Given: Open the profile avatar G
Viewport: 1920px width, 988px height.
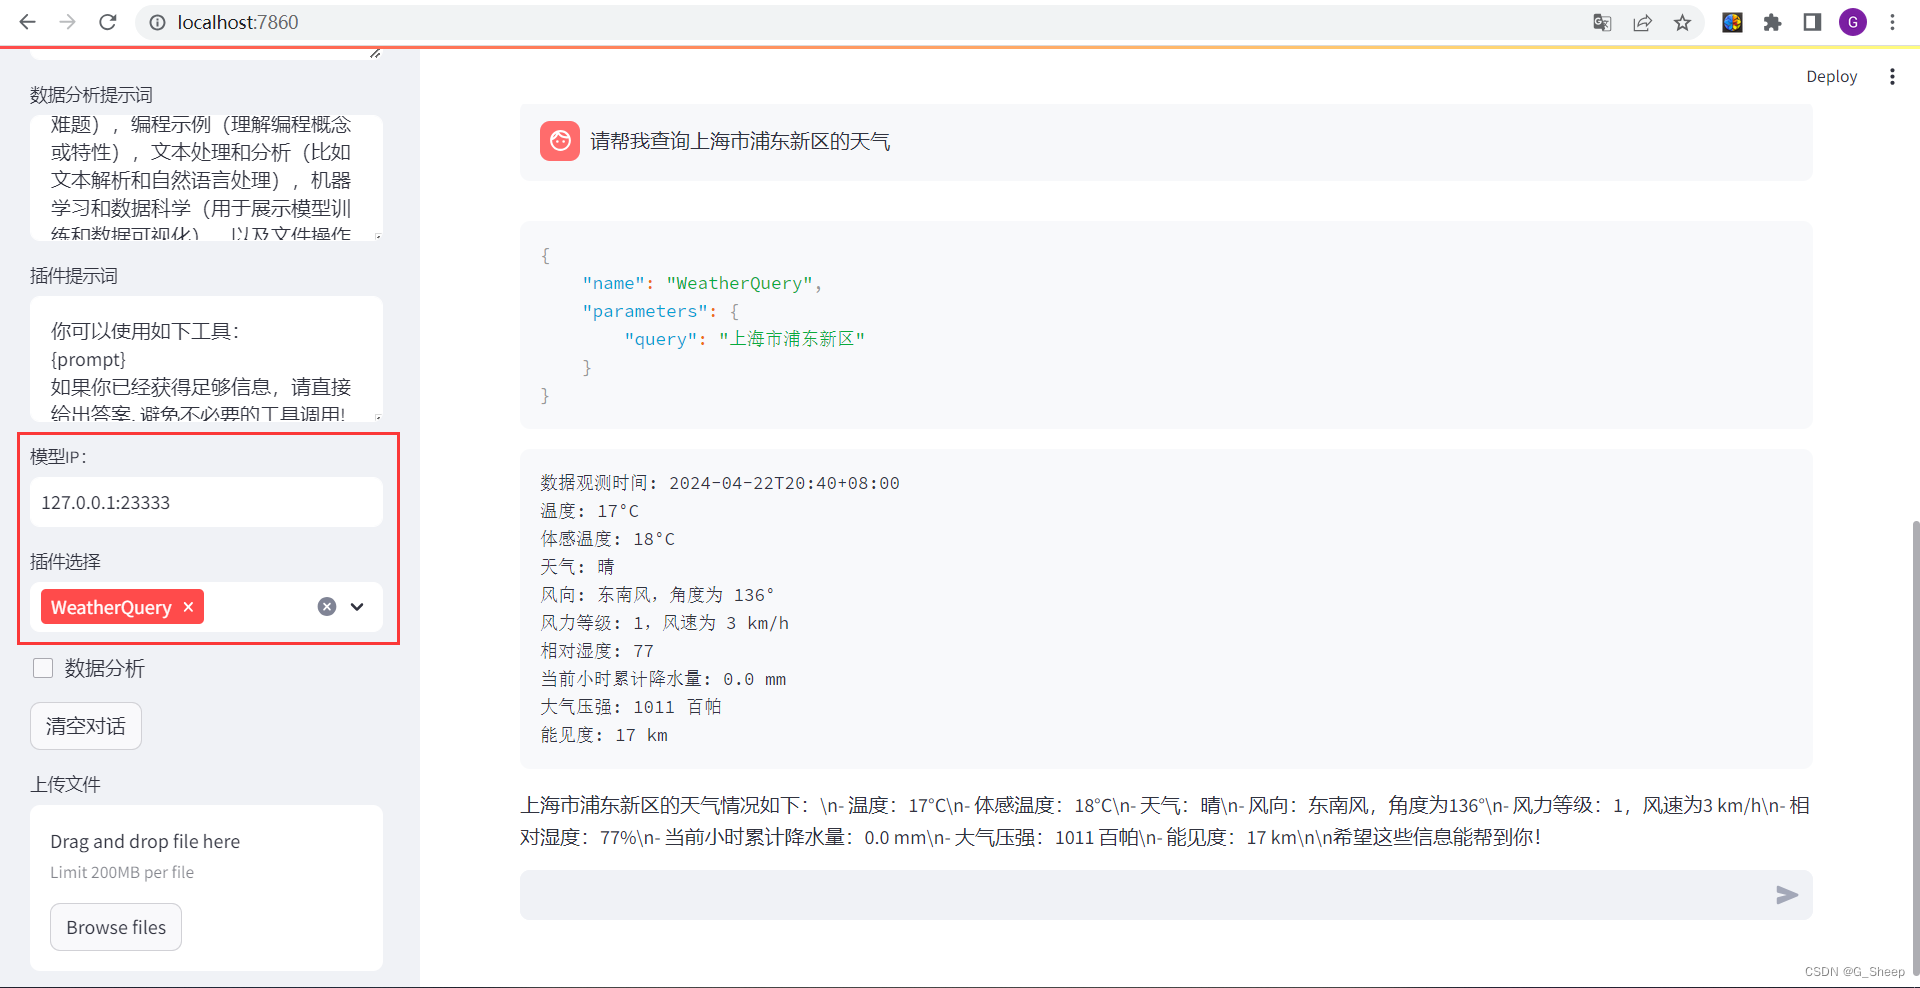Looking at the screenshot, I should click(1853, 22).
